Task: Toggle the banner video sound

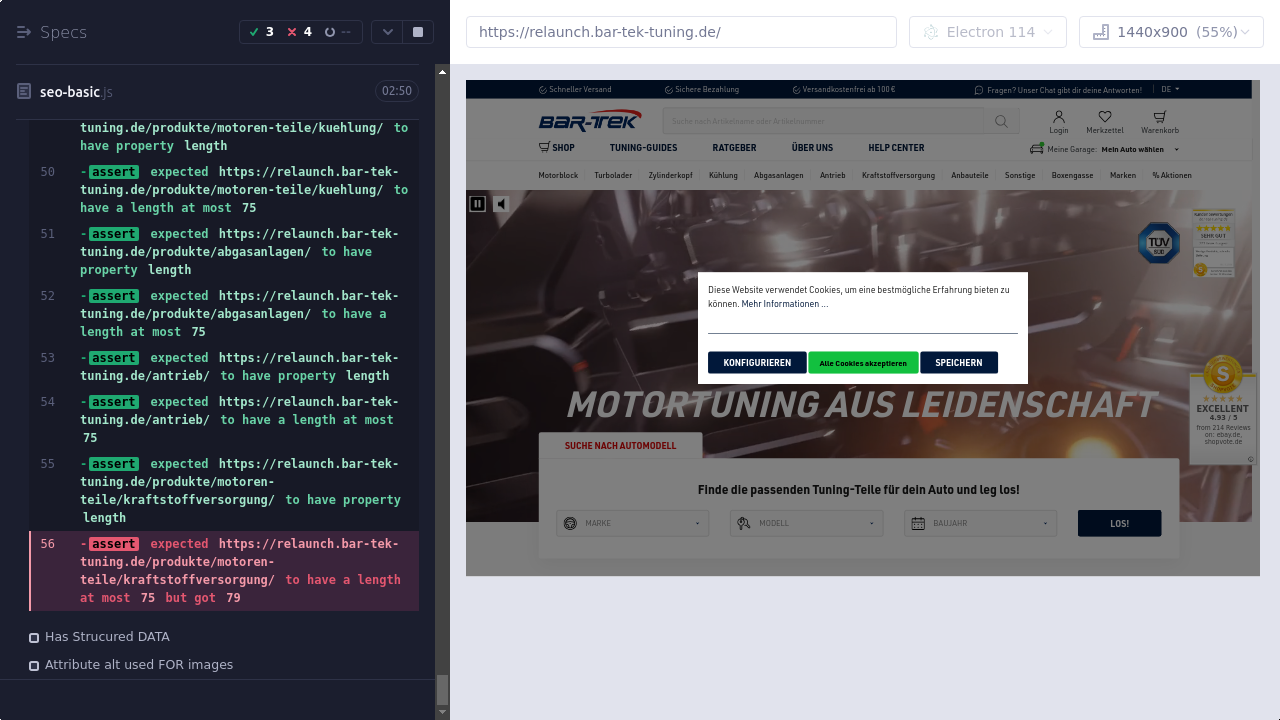Action: coord(501,204)
